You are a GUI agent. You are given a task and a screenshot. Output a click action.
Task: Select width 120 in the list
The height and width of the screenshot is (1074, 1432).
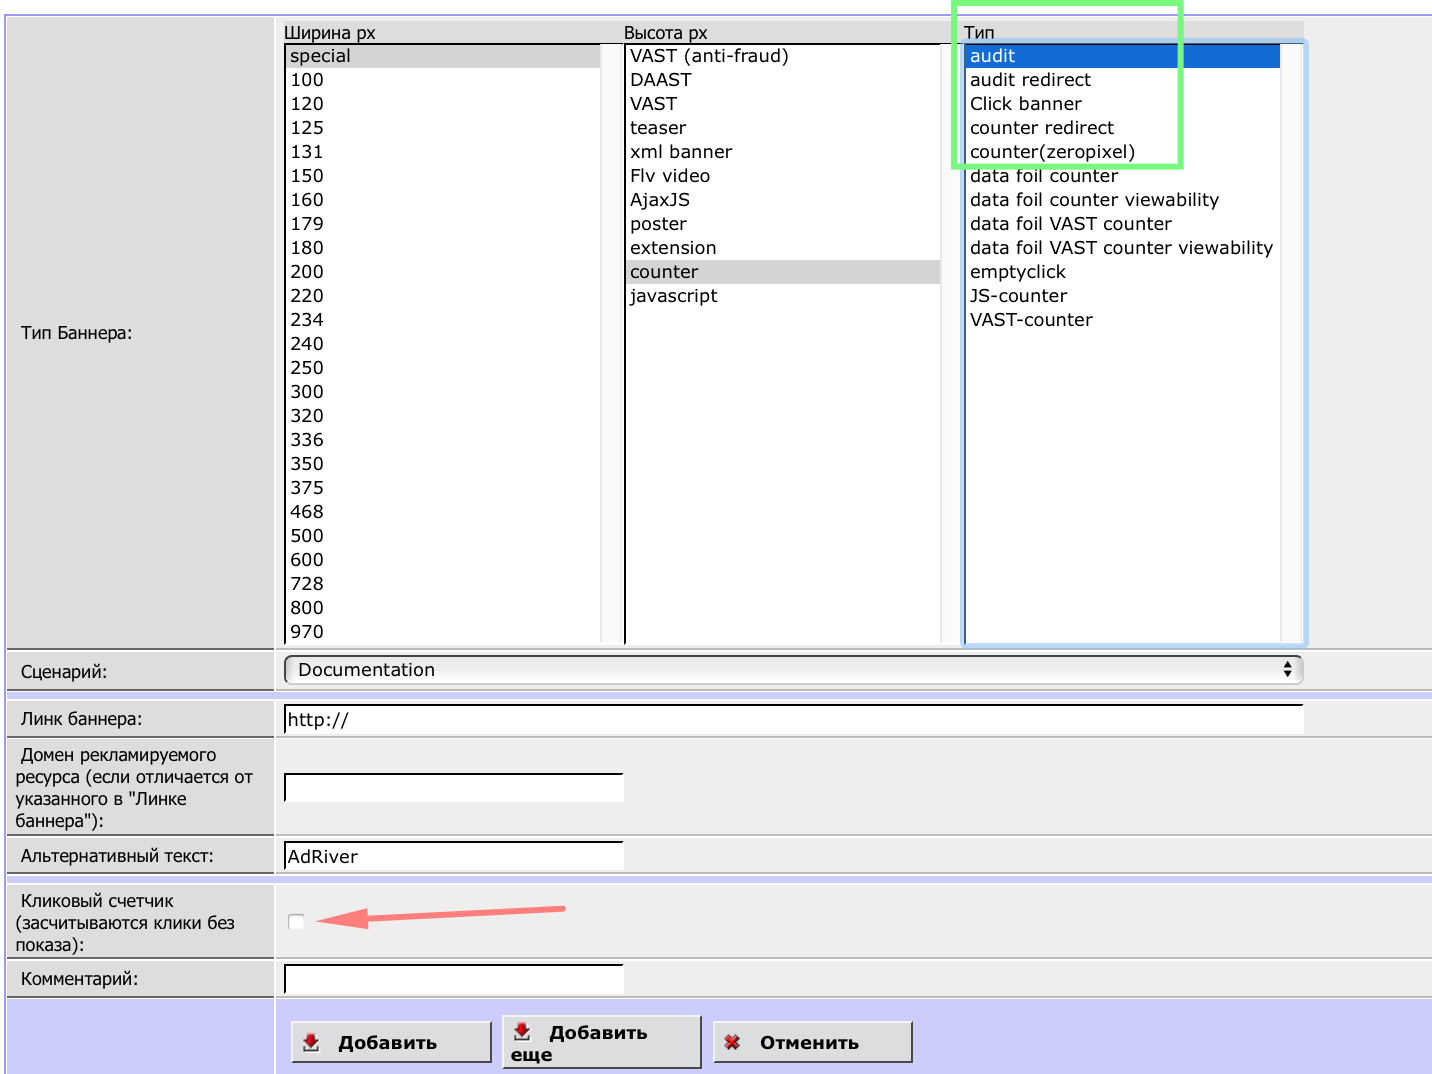442,104
